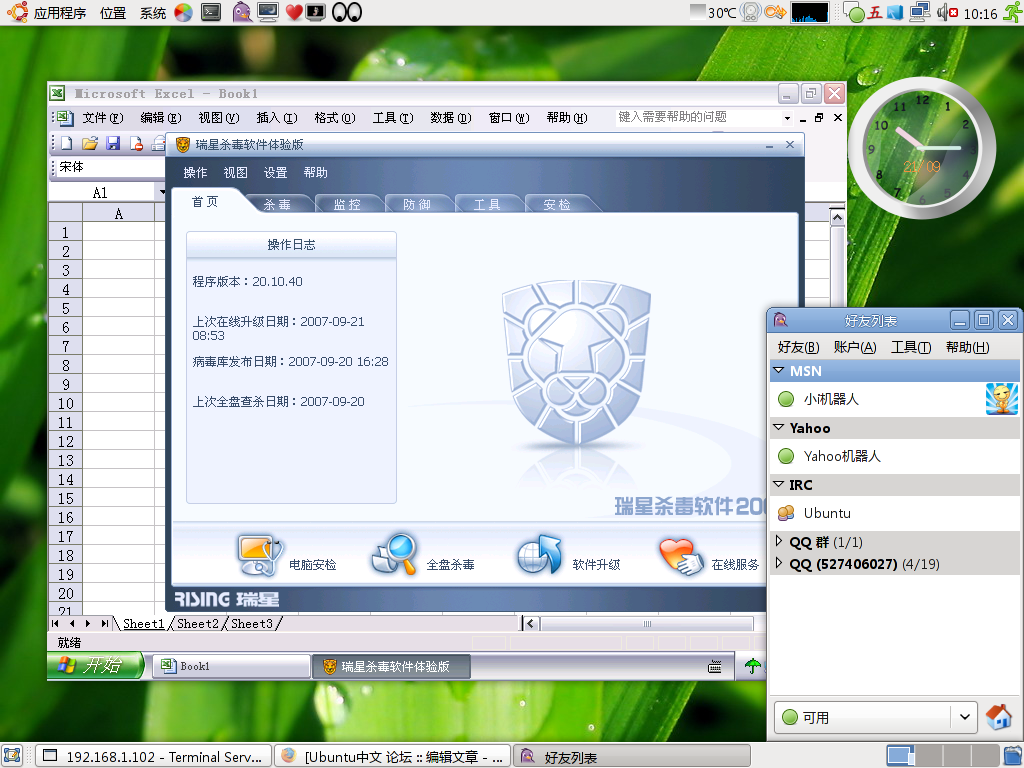Screen dimensions: 1024x768
Task: Launch 电脑安检 computer checkup in Rising
Action: click(x=287, y=557)
